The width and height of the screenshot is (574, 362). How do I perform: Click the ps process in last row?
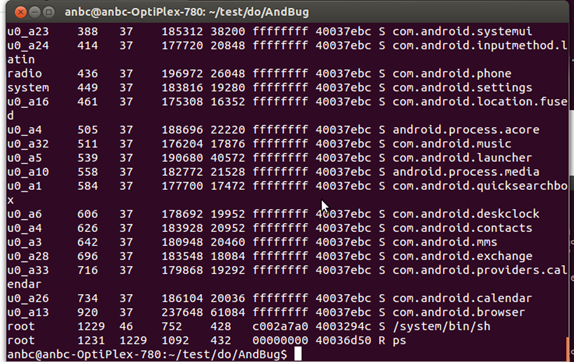click(399, 341)
